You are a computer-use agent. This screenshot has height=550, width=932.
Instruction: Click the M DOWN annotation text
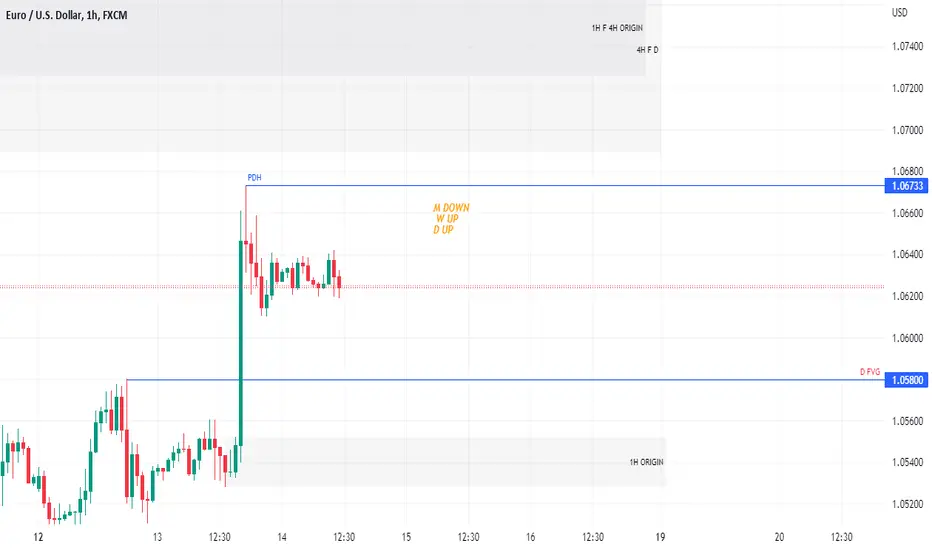point(451,208)
